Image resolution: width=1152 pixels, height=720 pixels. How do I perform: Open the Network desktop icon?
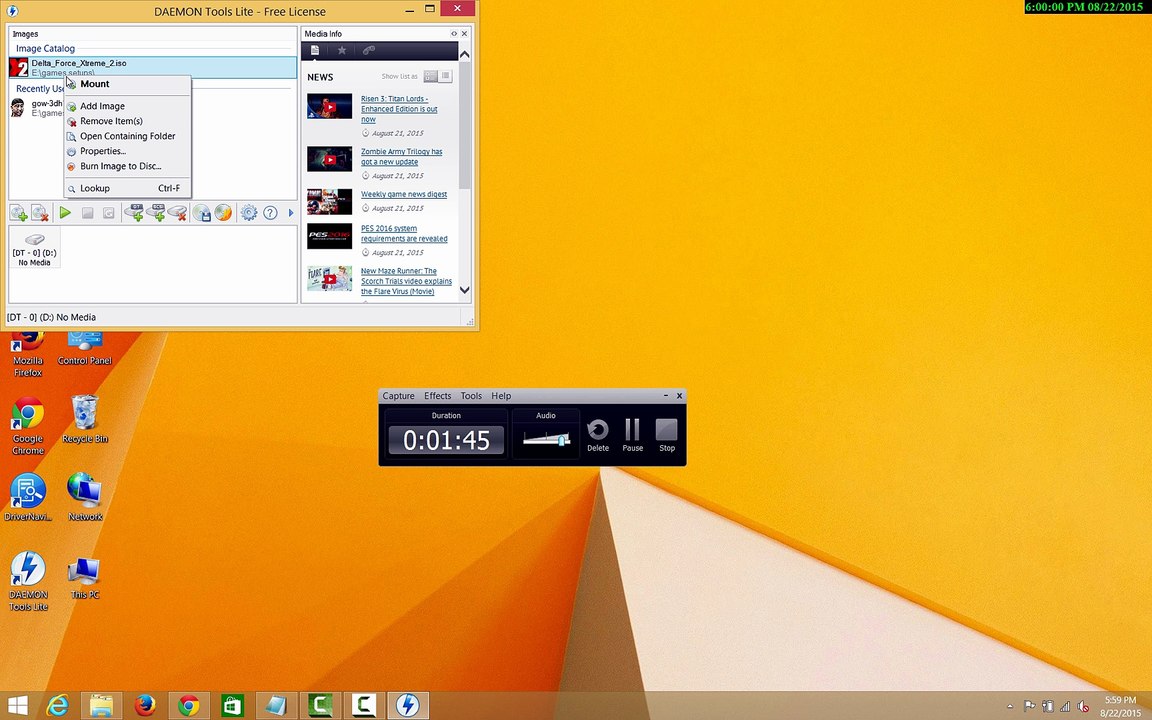85,497
